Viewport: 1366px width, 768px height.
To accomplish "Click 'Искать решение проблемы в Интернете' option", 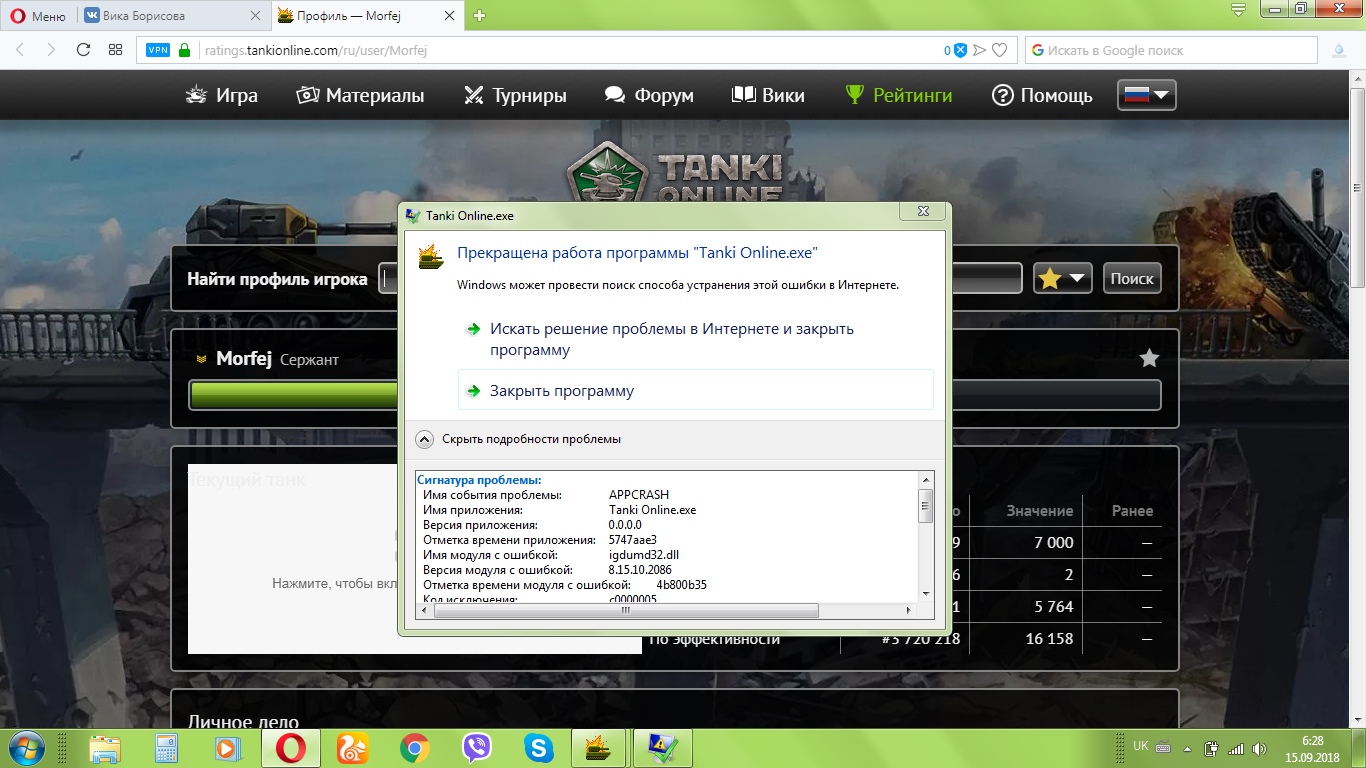I will (695, 339).
